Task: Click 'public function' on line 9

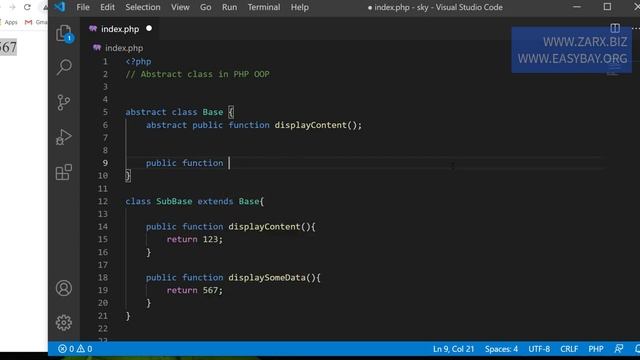Action: click(184, 163)
